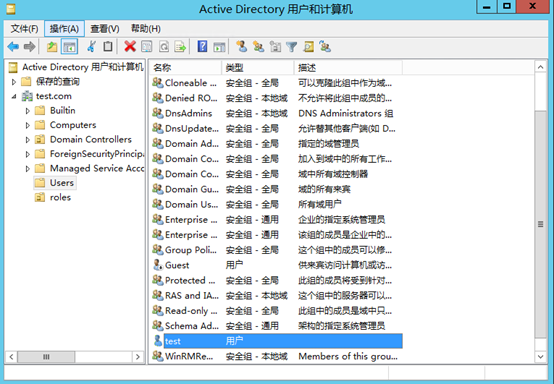The height and width of the screenshot is (384, 554).
Task: Click the Schema Ad... group icon
Action: (x=158, y=325)
